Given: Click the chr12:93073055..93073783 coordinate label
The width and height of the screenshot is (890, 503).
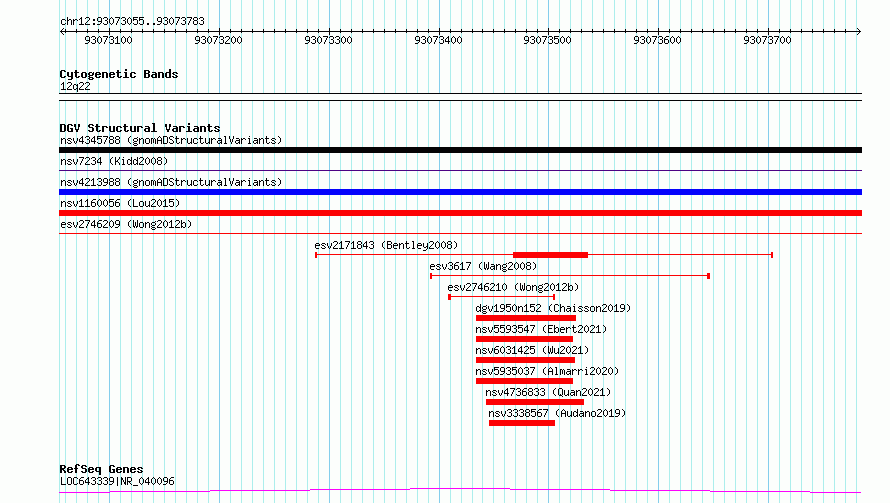Looking at the screenshot, I should (x=132, y=22).
